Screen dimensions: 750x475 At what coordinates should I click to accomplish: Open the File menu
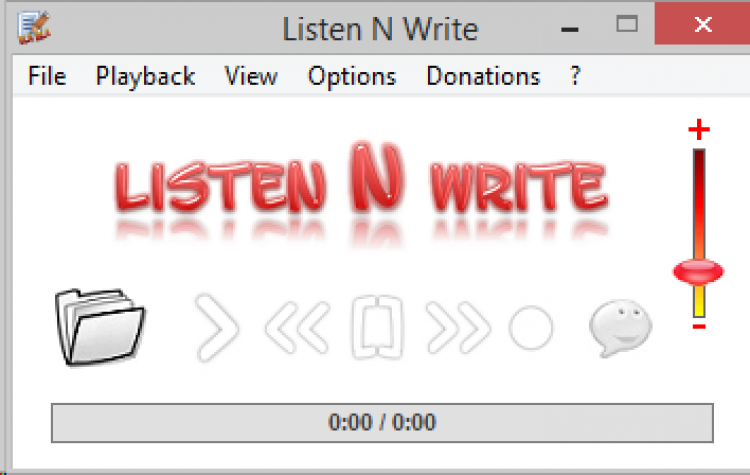(x=47, y=76)
